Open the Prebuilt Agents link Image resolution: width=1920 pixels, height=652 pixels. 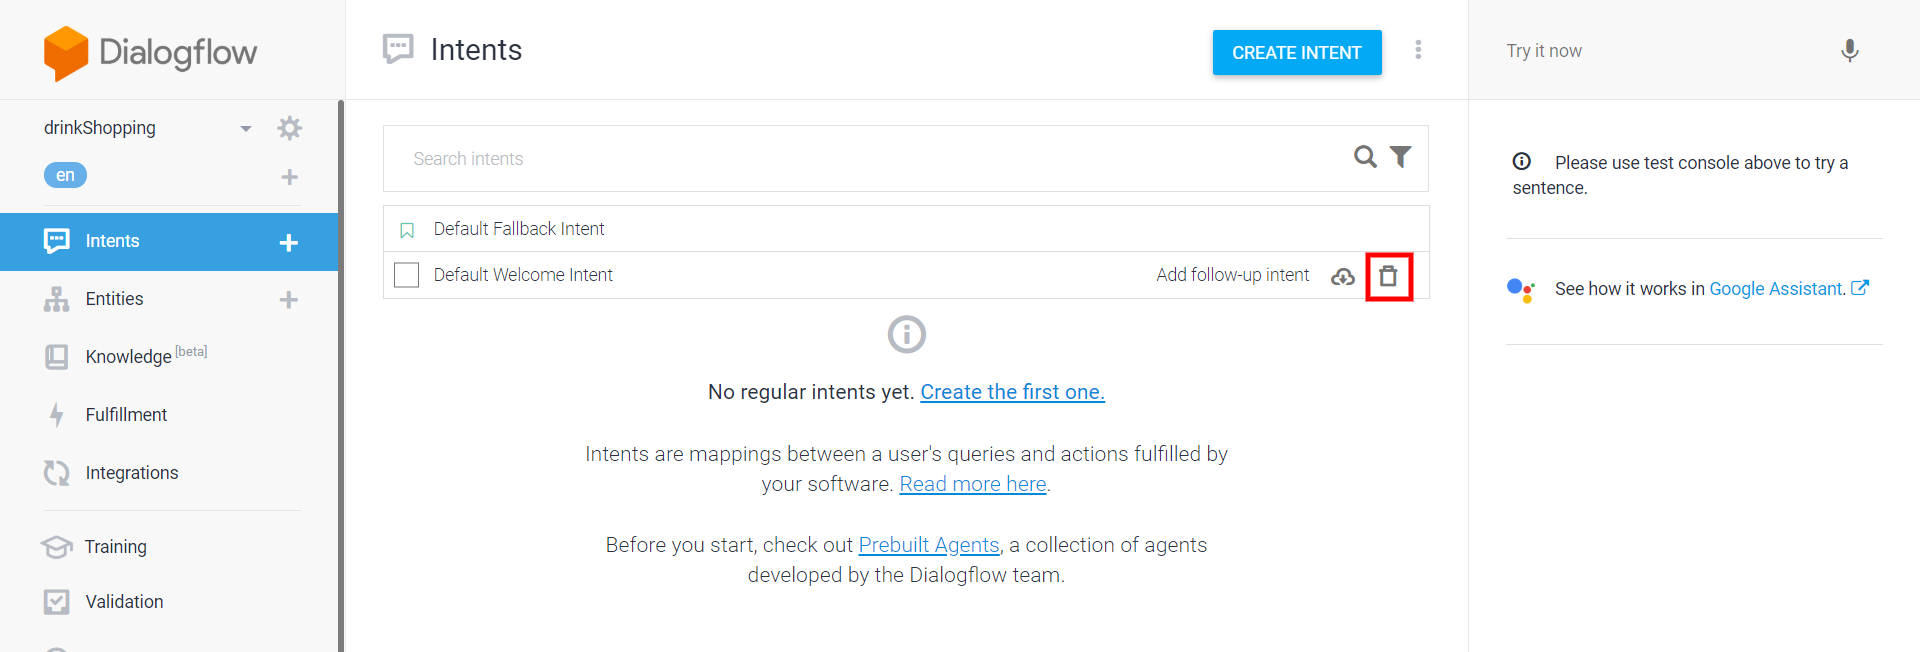pos(929,545)
